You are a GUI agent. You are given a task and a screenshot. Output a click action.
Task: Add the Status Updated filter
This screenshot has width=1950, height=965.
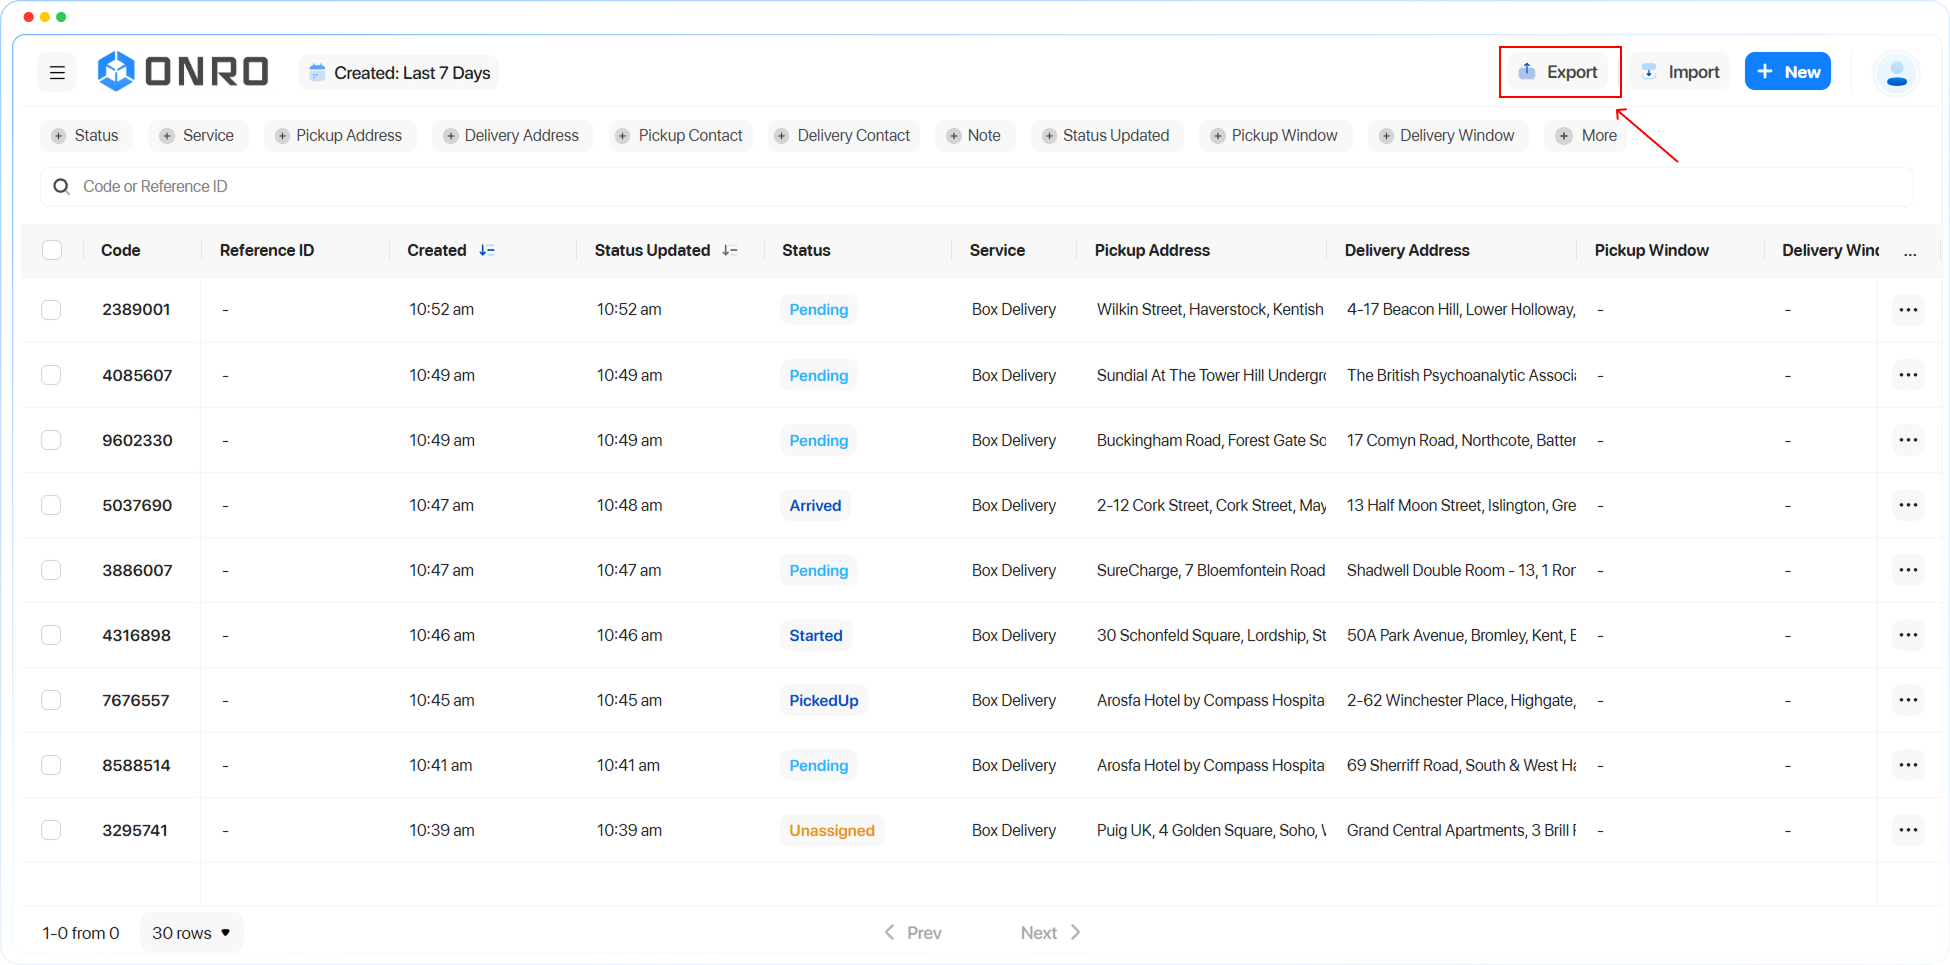pyautogui.click(x=1106, y=135)
